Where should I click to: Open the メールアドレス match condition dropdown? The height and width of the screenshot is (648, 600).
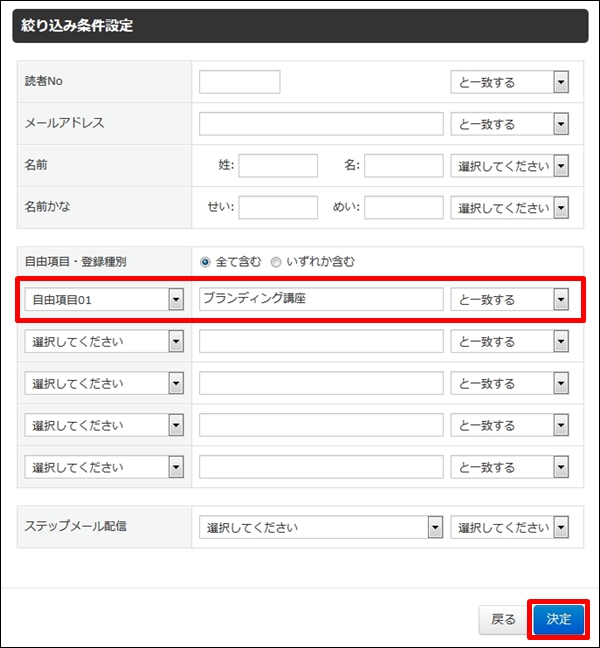pos(510,124)
